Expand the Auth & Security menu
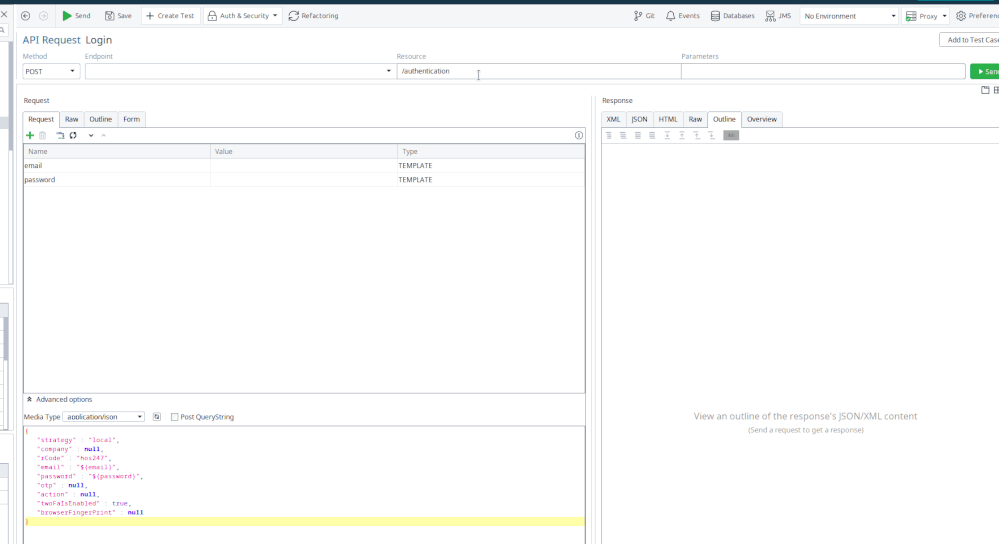The image size is (999, 544). coord(242,16)
